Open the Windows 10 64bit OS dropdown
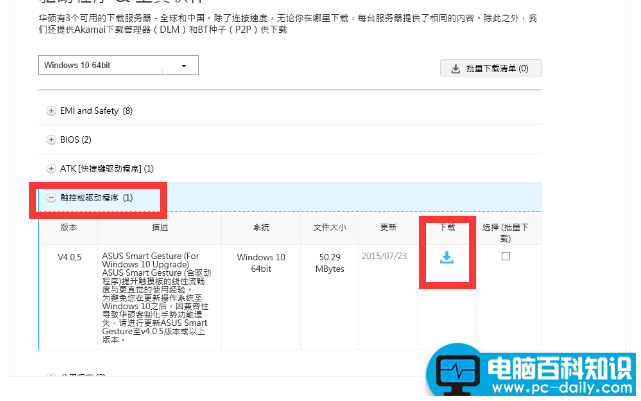Image resolution: width=641 pixels, height=401 pixels. pos(118,65)
